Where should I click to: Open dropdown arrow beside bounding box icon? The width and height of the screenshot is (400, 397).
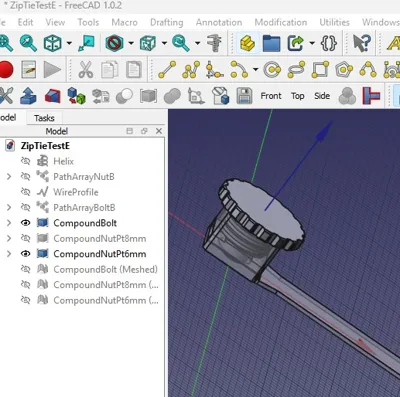pos(164,43)
